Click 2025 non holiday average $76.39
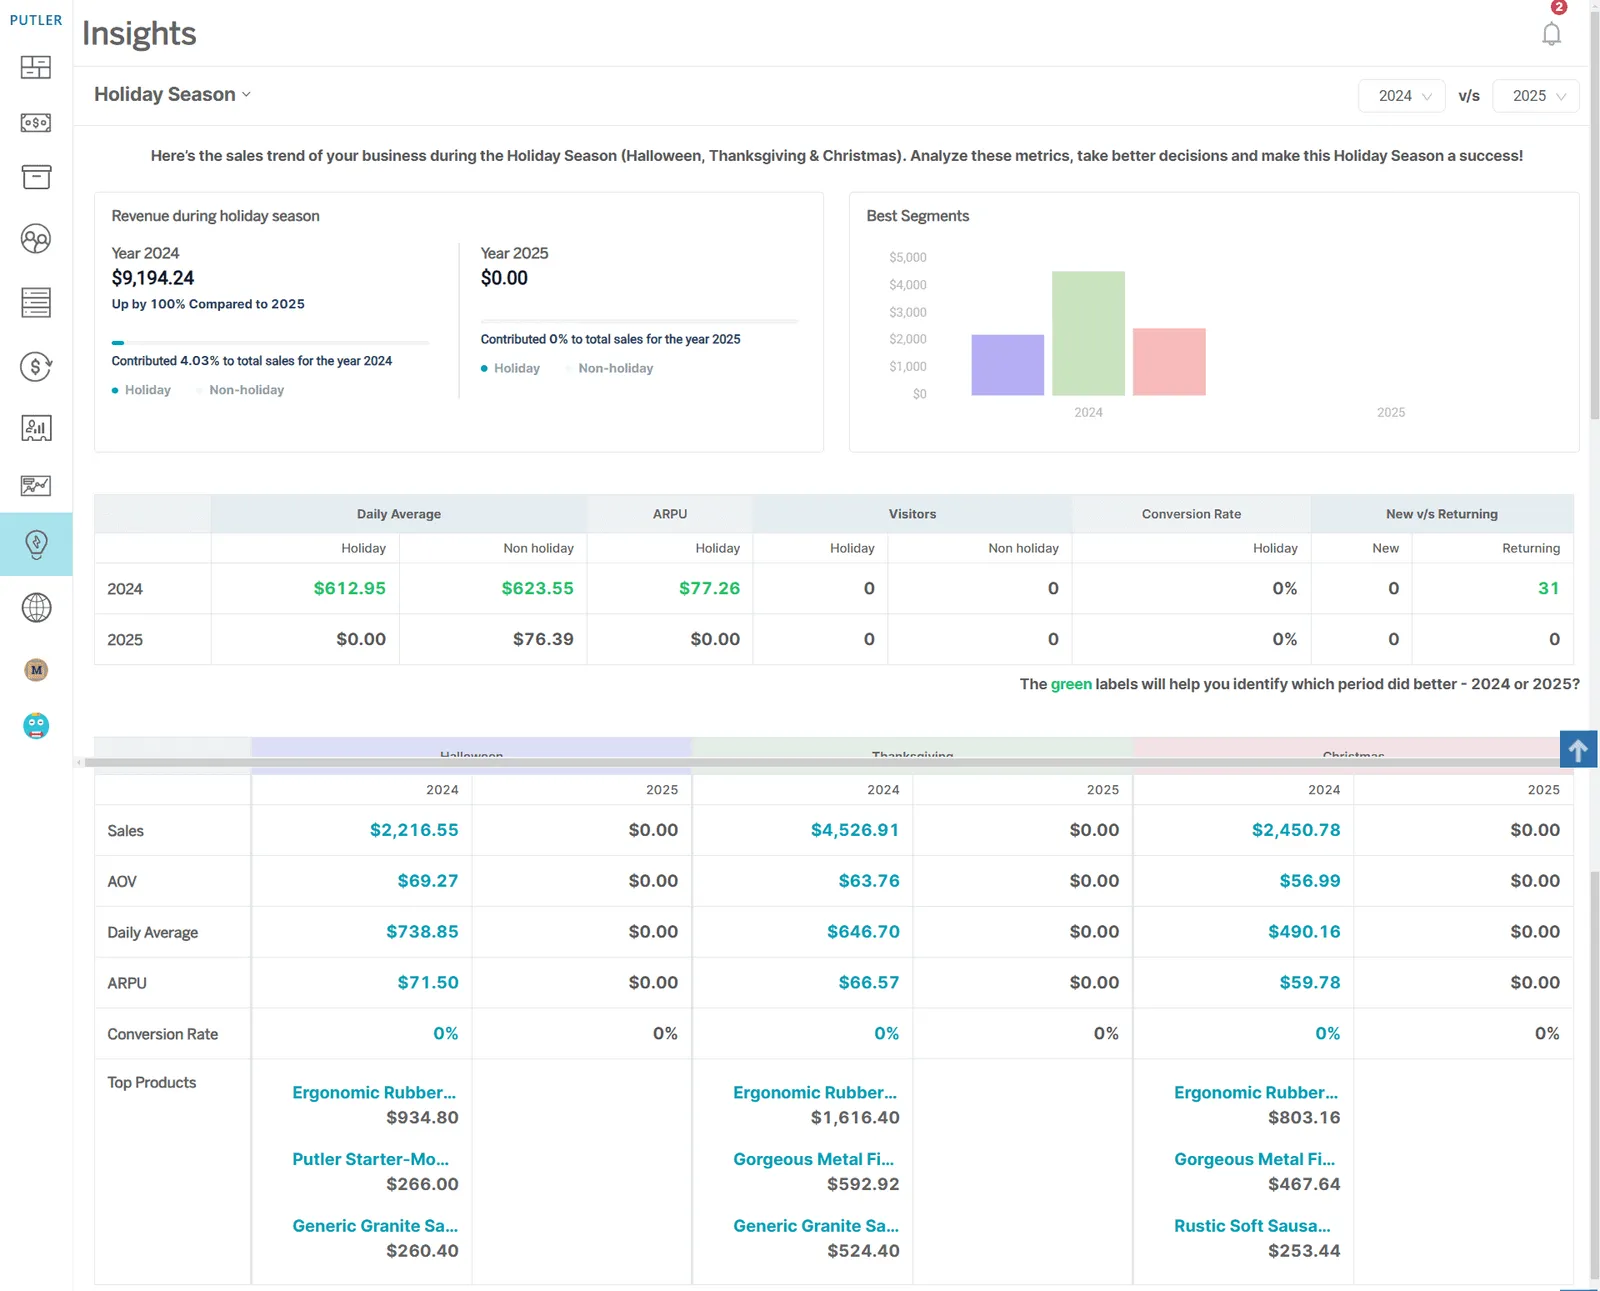This screenshot has height=1291, width=1600. (543, 639)
